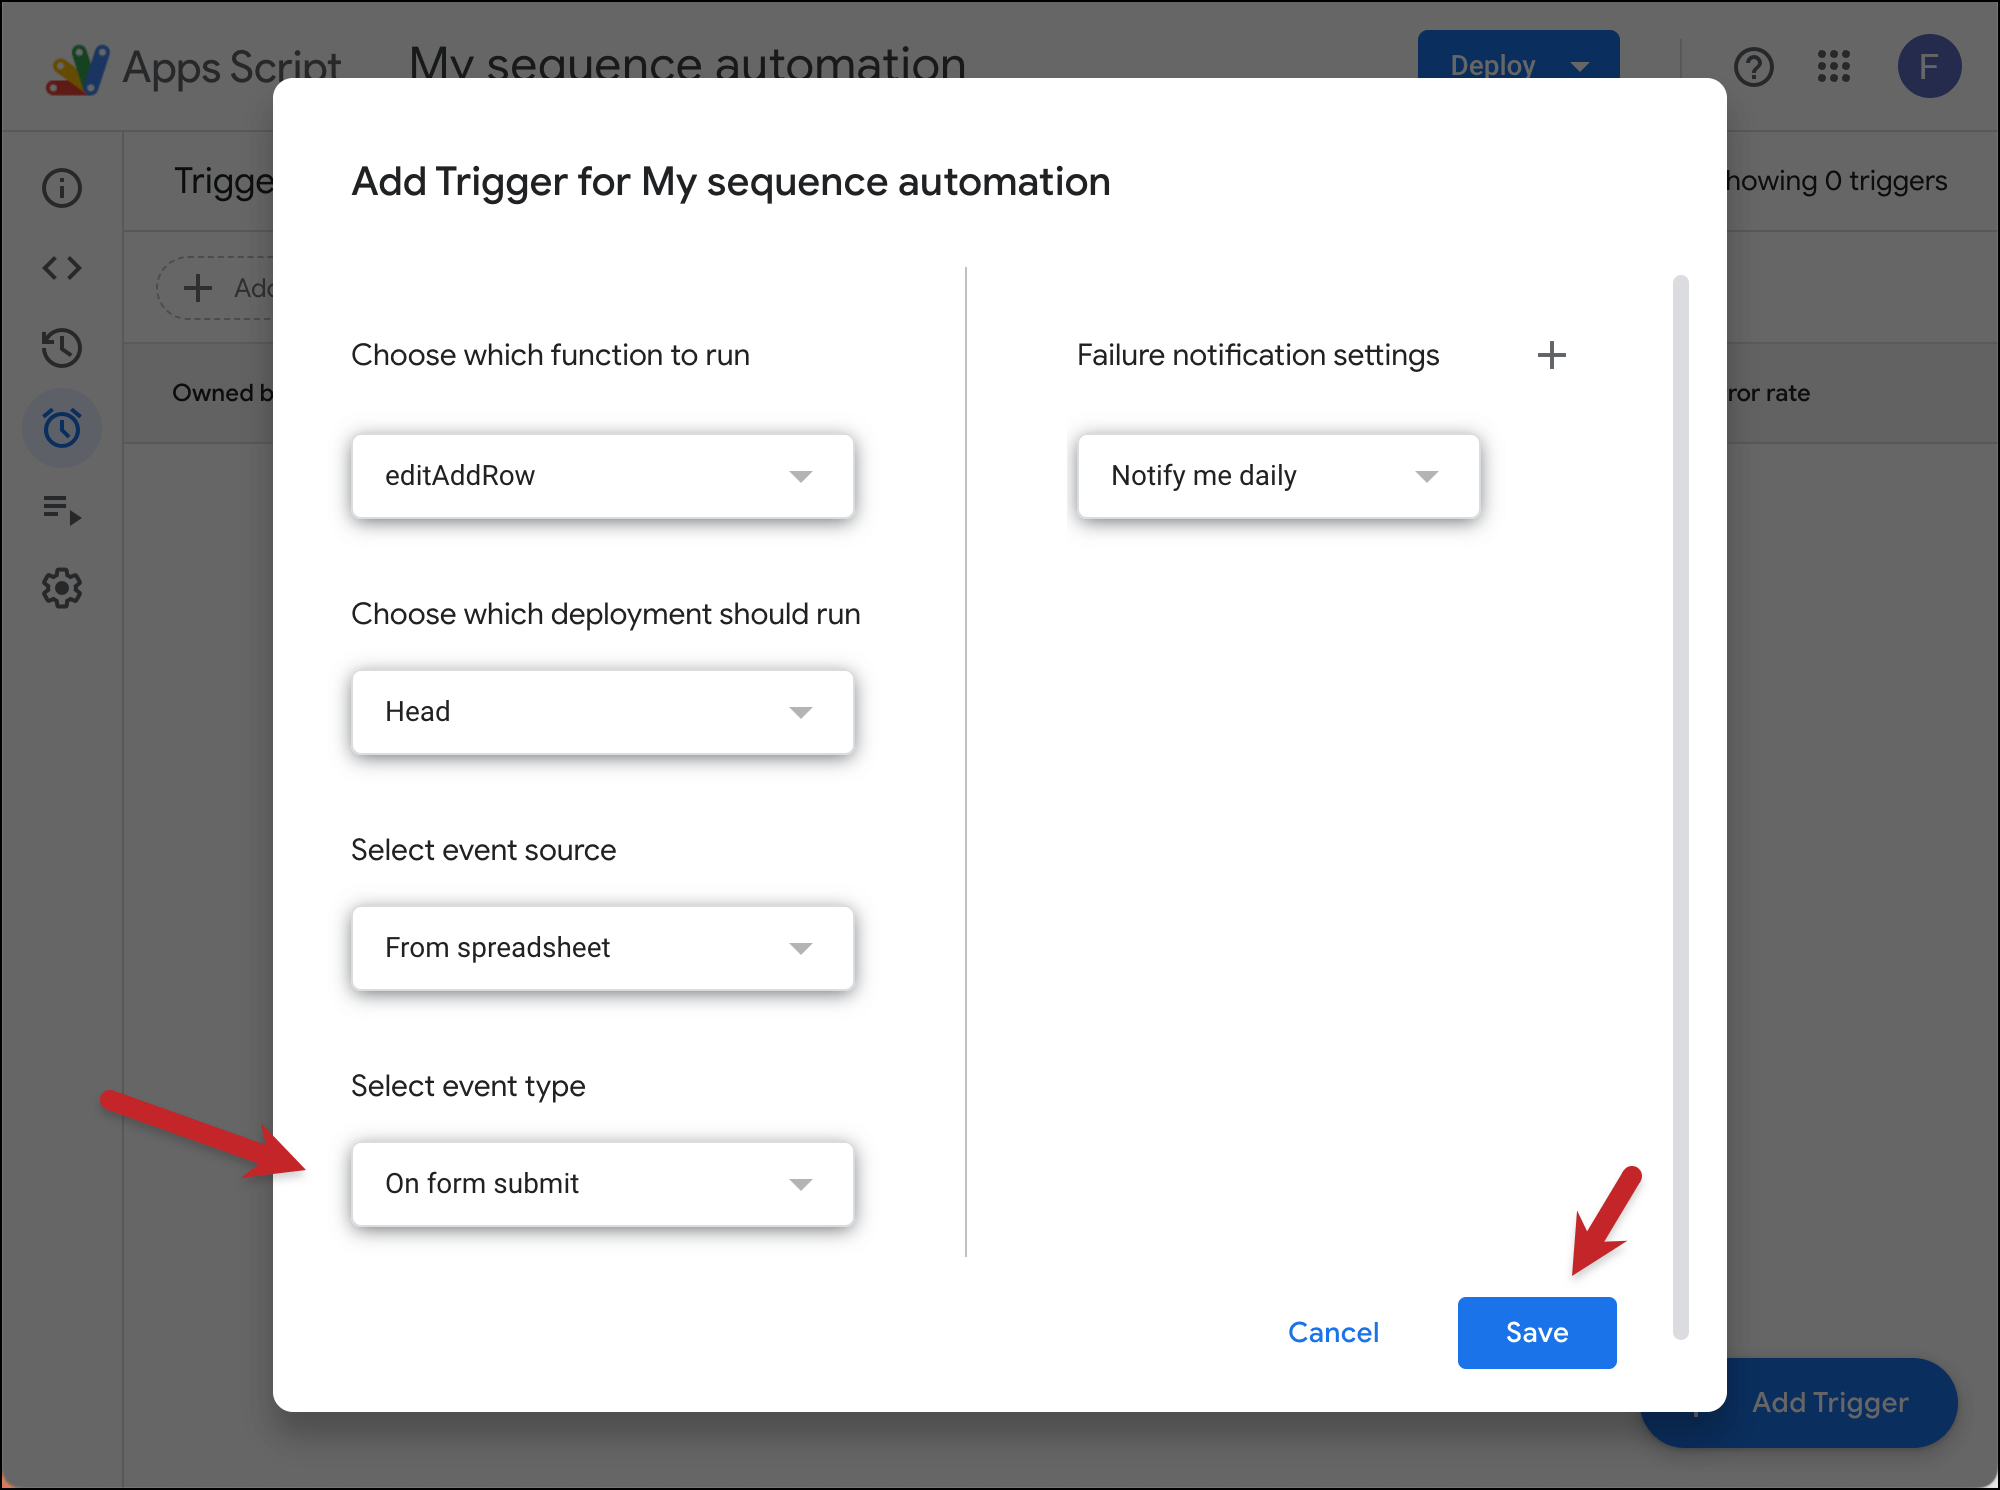Screen dimensions: 2000x1490
Task: Select the Triggers alarm clock icon
Action: click(62, 428)
